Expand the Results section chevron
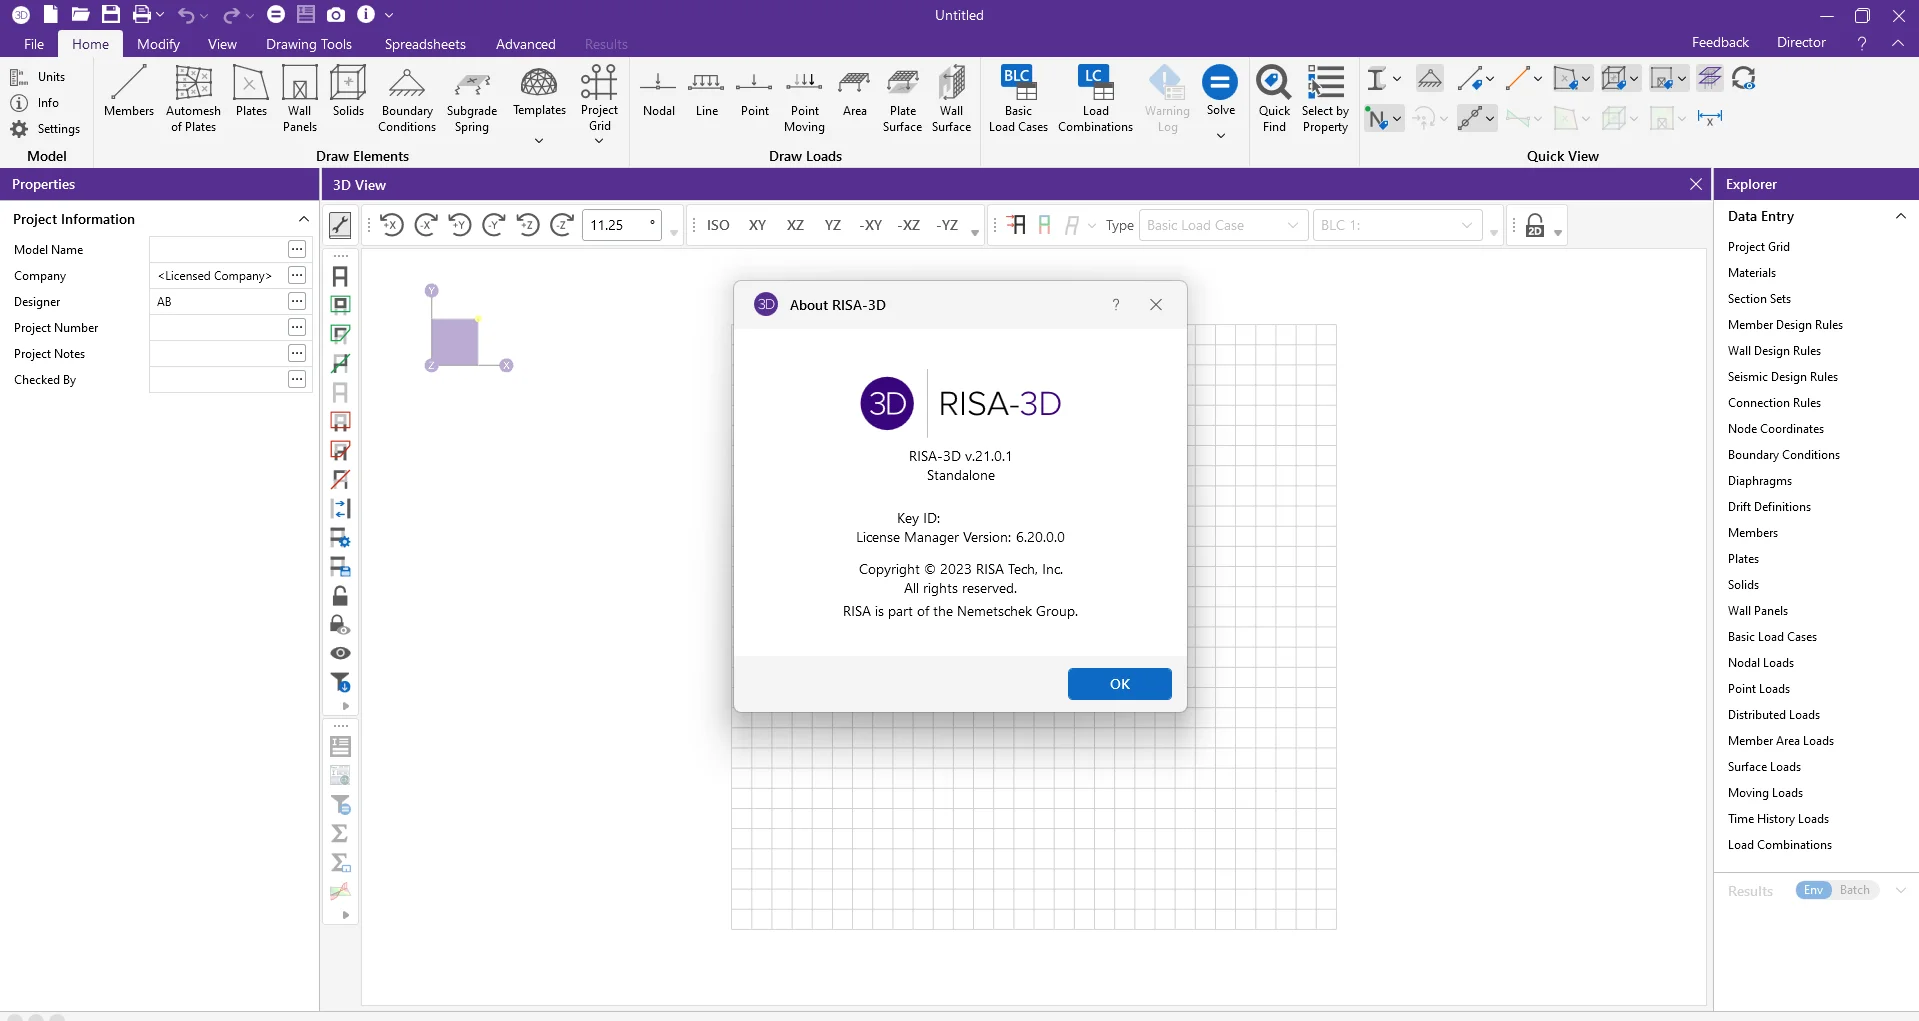1919x1021 pixels. pyautogui.click(x=1900, y=890)
